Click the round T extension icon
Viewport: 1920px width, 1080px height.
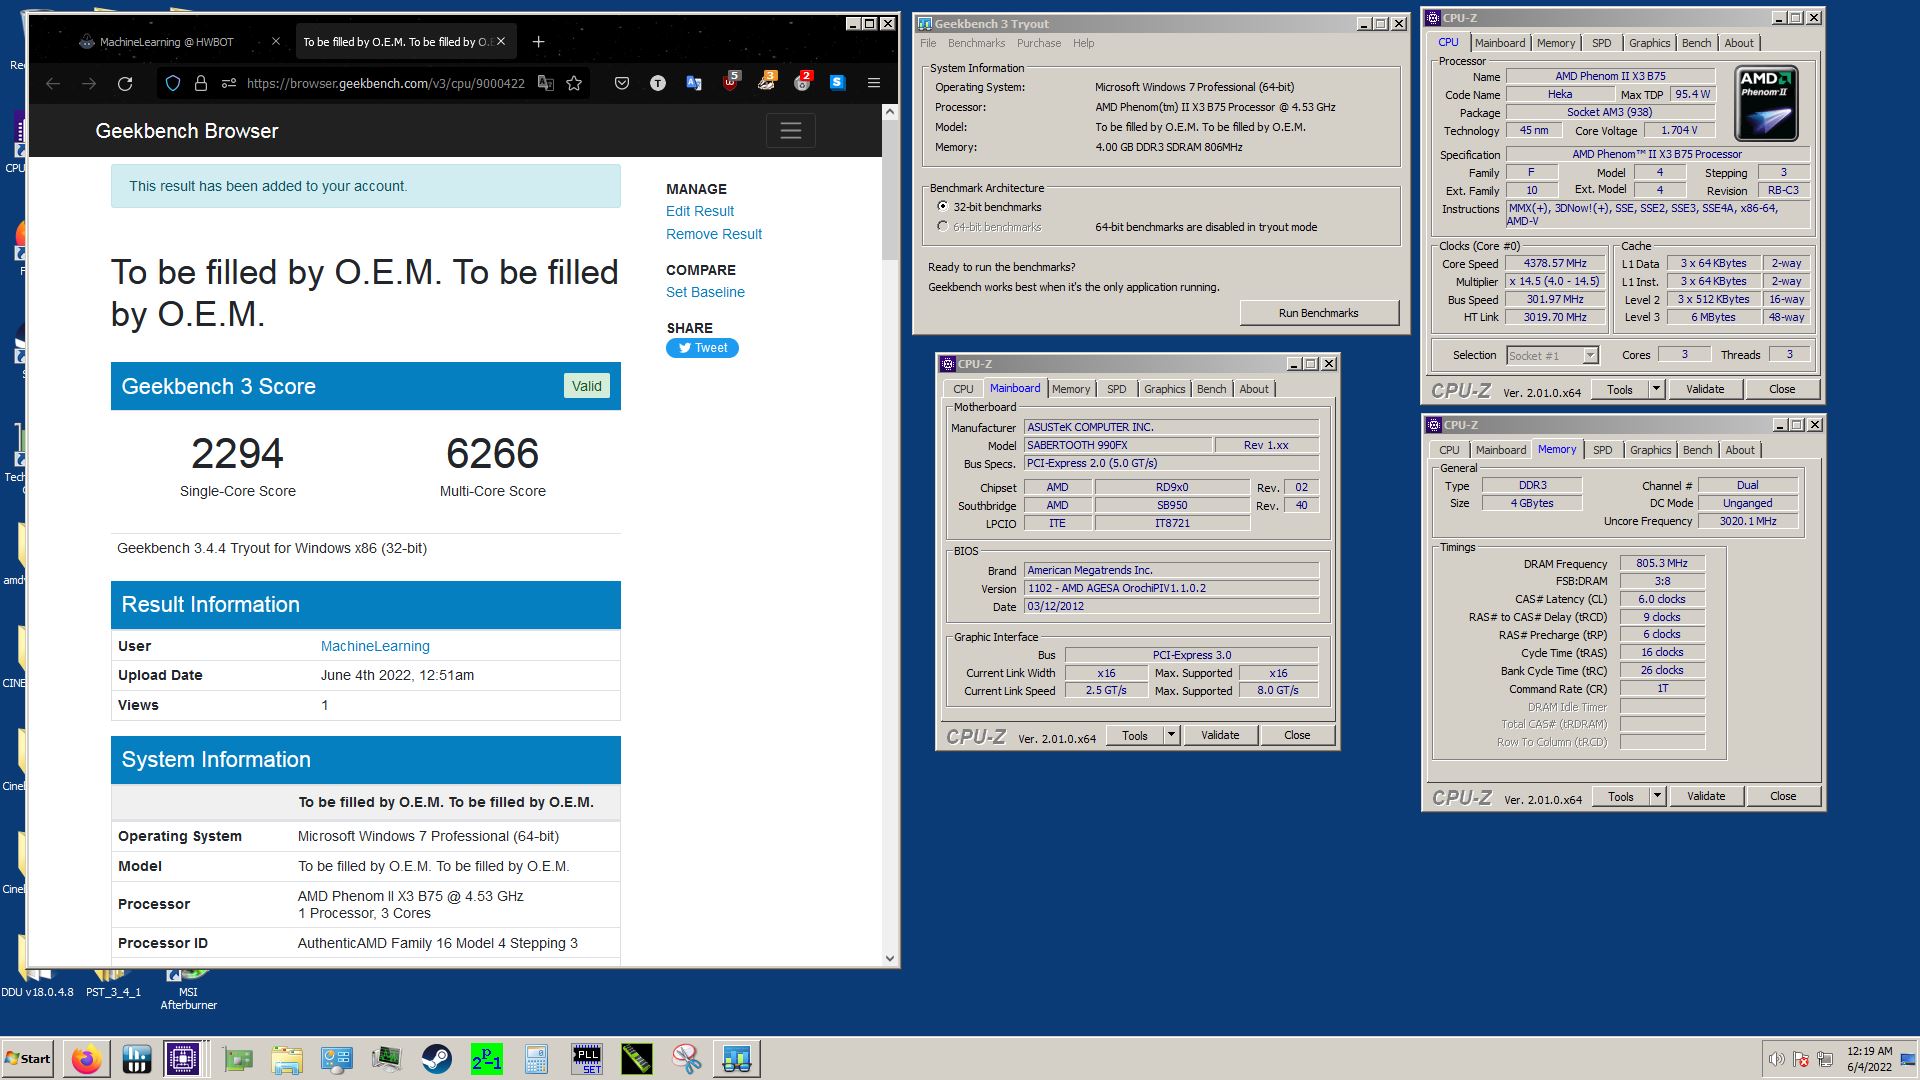tap(658, 84)
